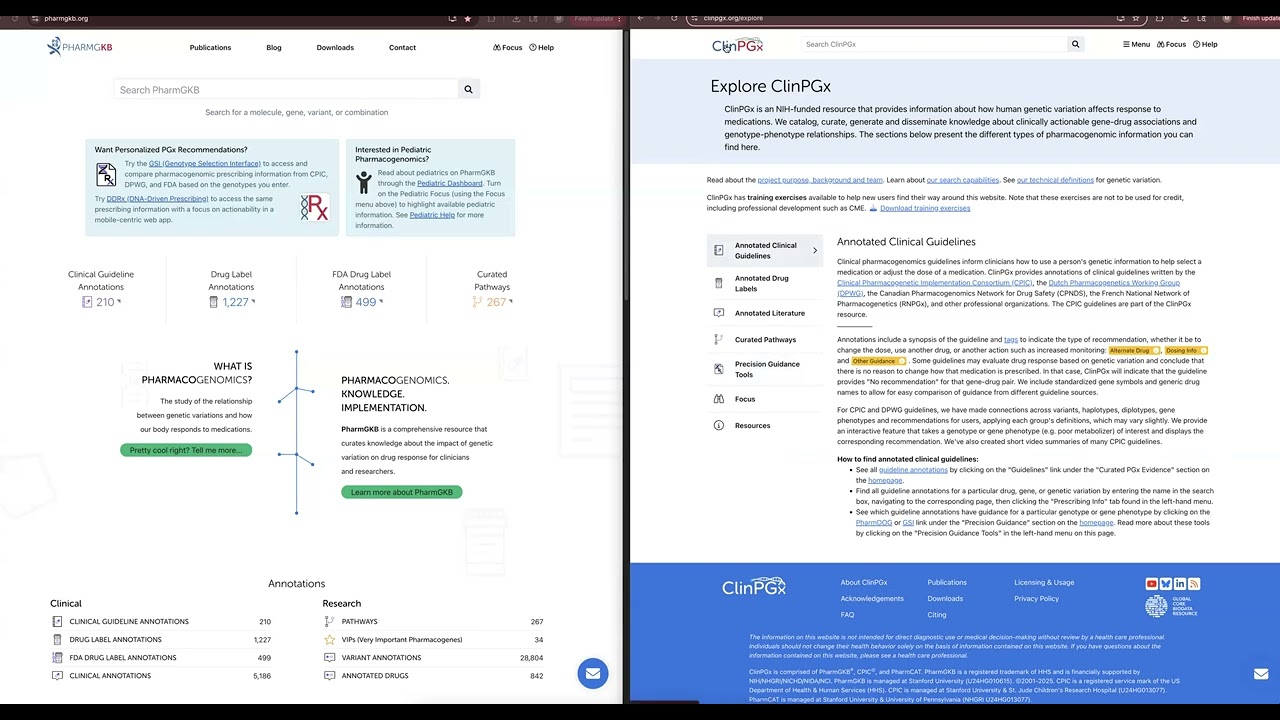Select Precision Guidance Tools in ClinPGx sidebar
This screenshot has height=720, width=1280.
click(x=767, y=369)
